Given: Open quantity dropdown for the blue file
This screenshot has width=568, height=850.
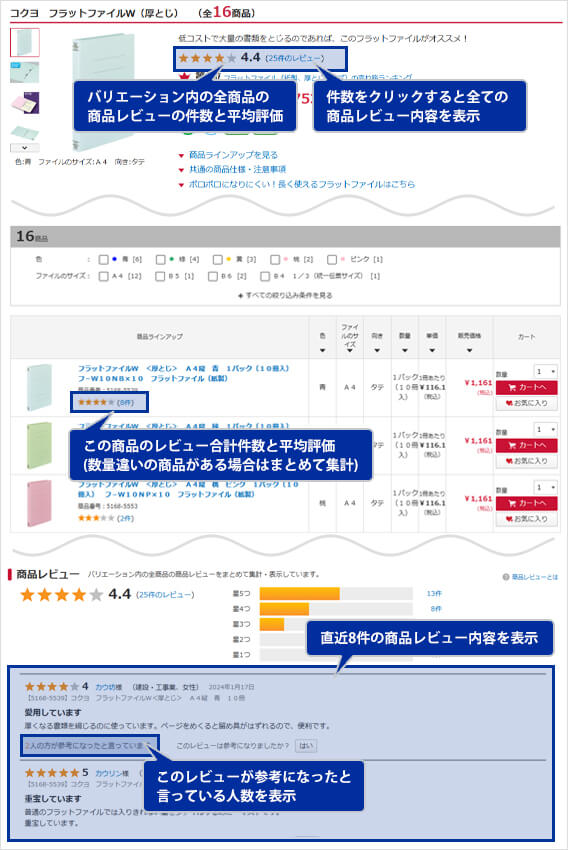Looking at the screenshot, I should tap(545, 371).
